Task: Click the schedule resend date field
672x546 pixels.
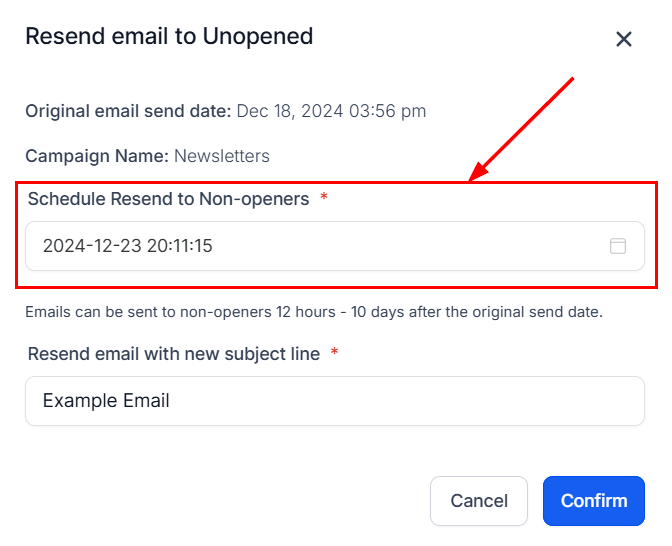Action: pos(320,246)
